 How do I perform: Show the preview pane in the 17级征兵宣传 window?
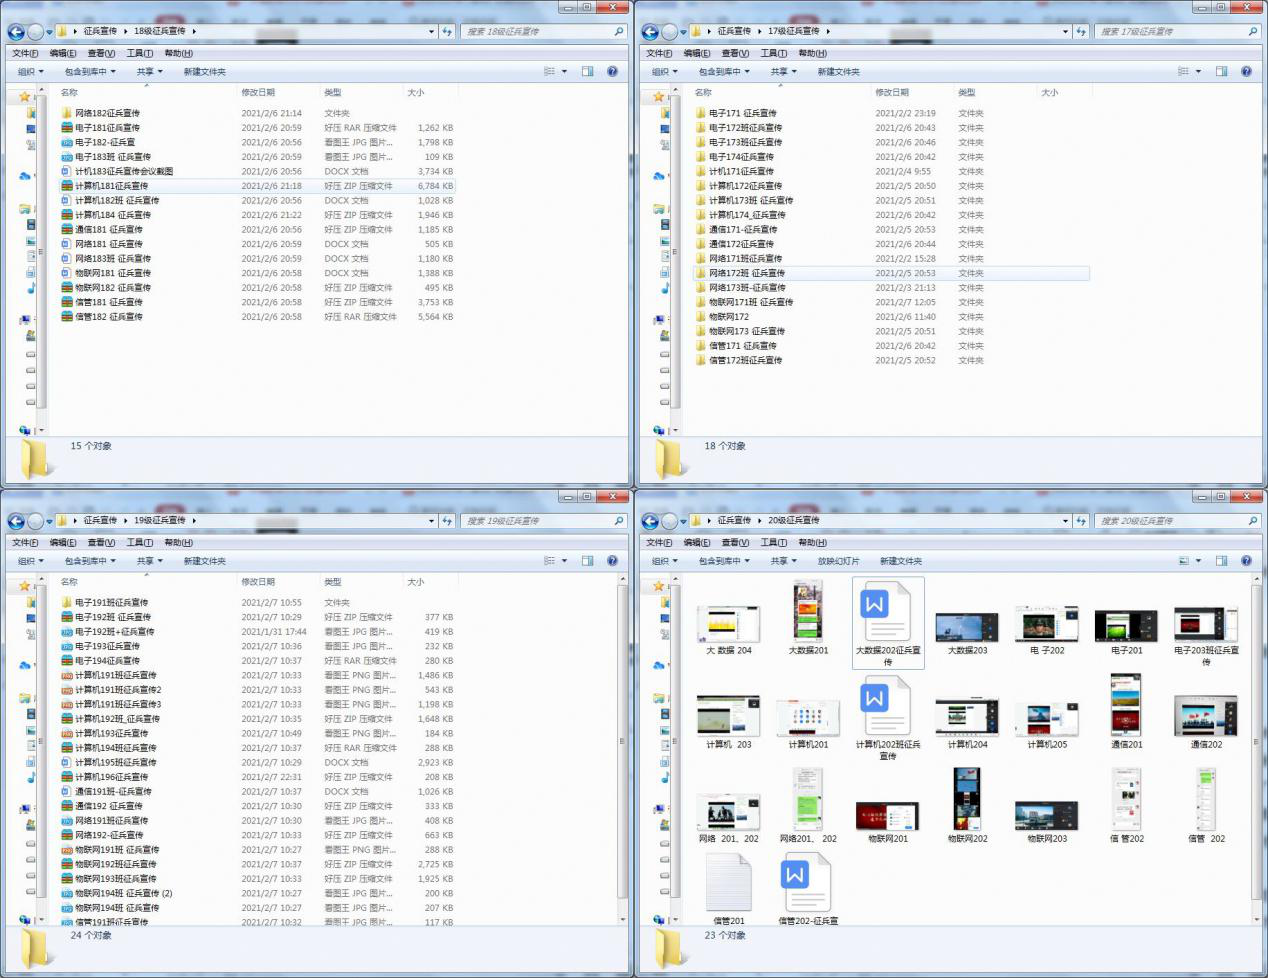click(1221, 72)
